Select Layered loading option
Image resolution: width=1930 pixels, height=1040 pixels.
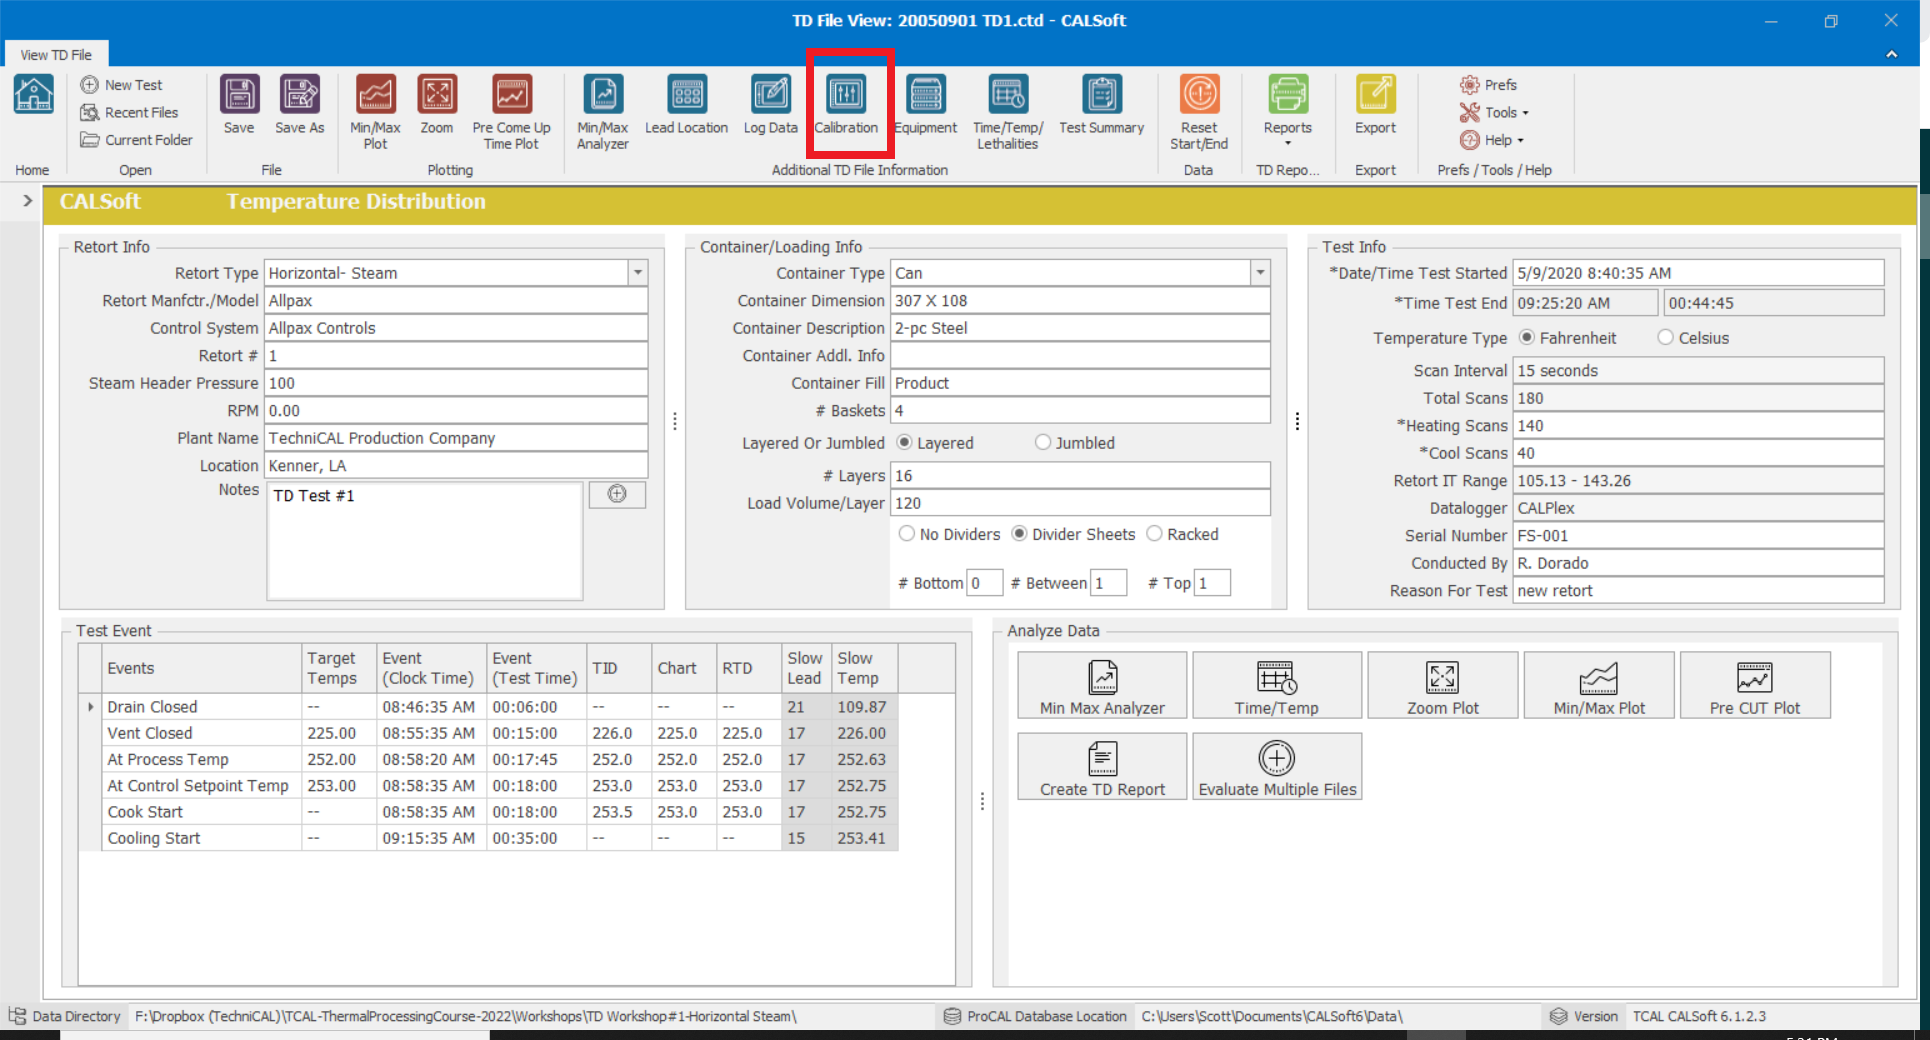click(x=905, y=442)
